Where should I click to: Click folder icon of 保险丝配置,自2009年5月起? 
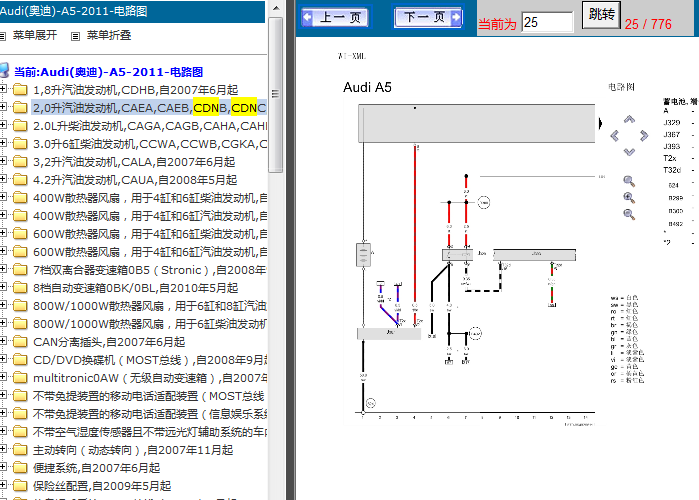coord(20,486)
